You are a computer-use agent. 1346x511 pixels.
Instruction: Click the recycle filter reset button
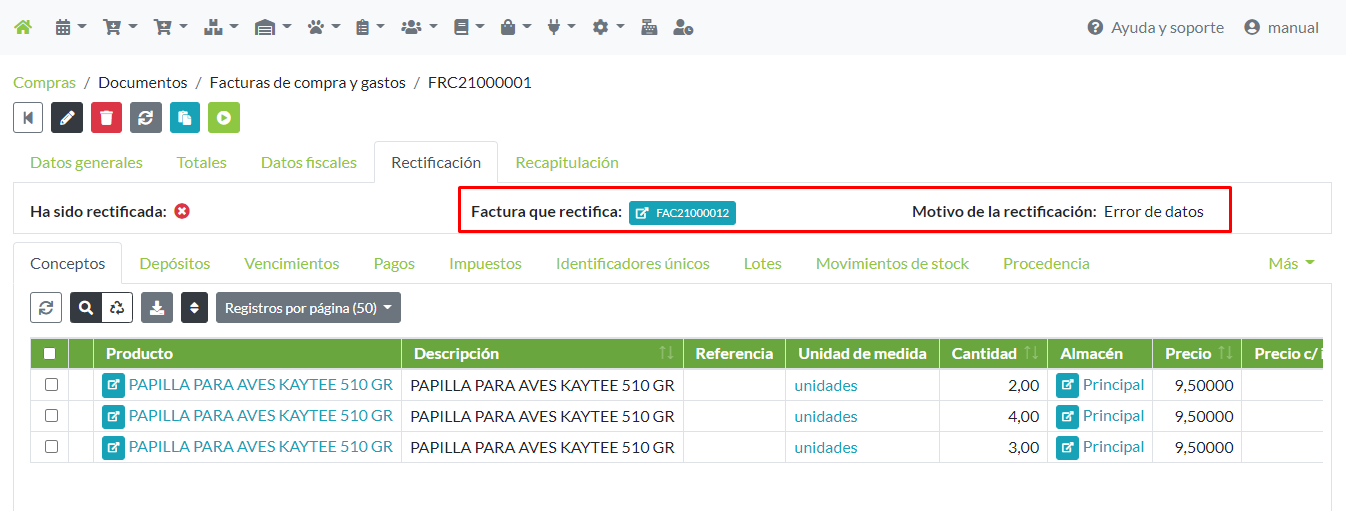pyautogui.click(x=117, y=308)
